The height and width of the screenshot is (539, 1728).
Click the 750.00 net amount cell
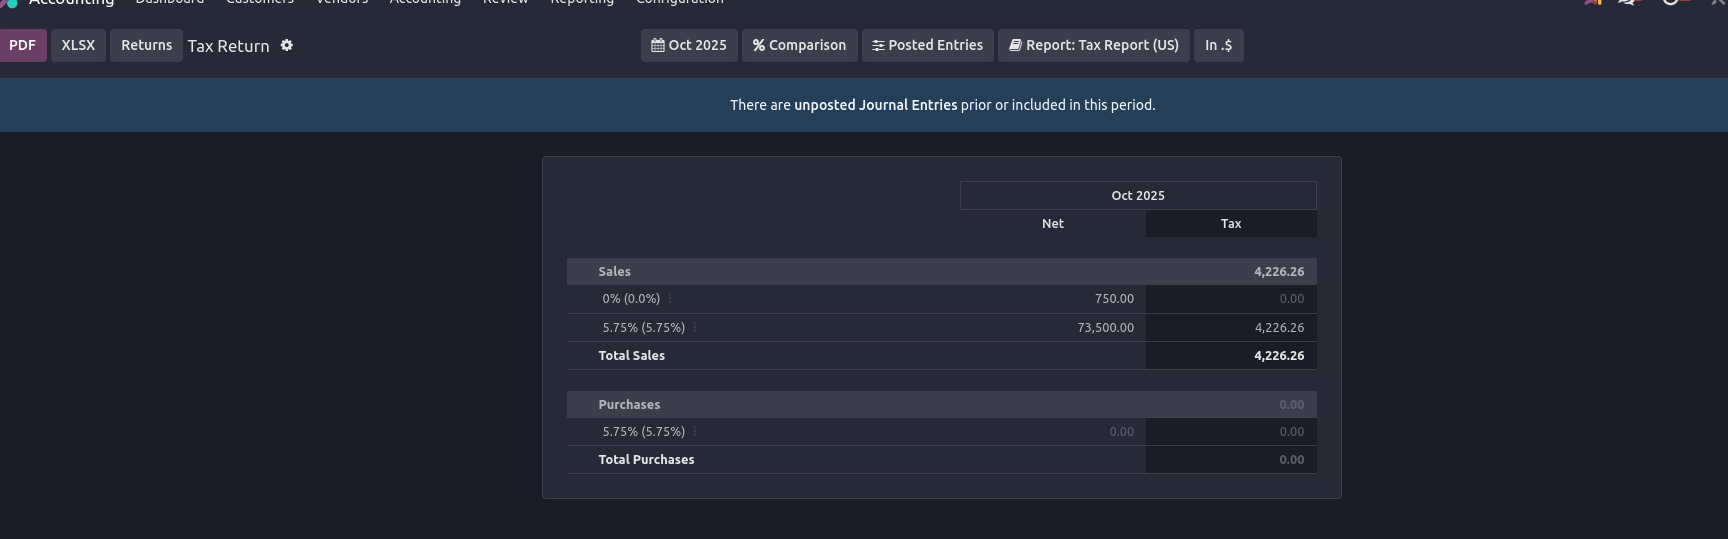point(1114,299)
